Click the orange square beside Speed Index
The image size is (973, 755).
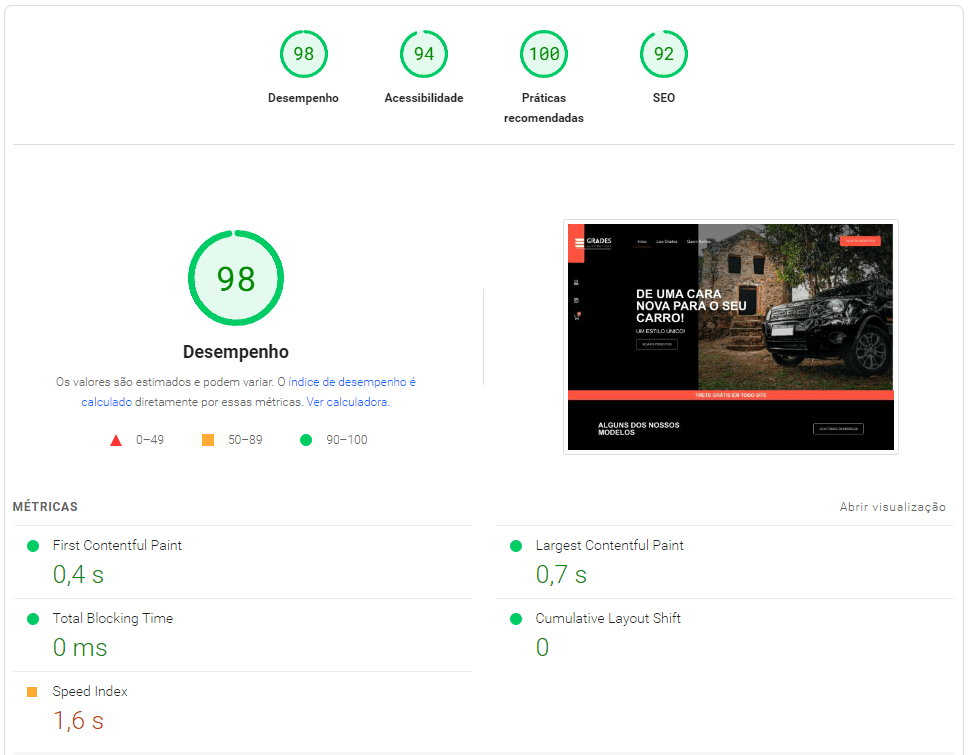(x=32, y=692)
